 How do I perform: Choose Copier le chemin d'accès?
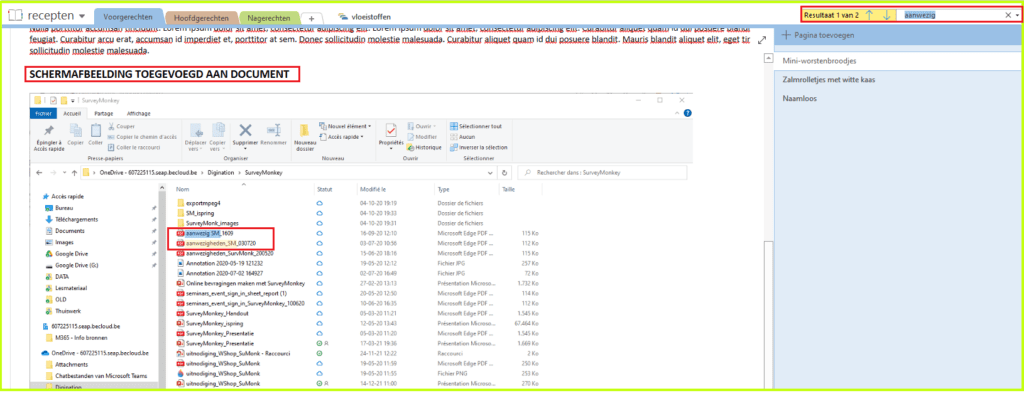(142, 136)
